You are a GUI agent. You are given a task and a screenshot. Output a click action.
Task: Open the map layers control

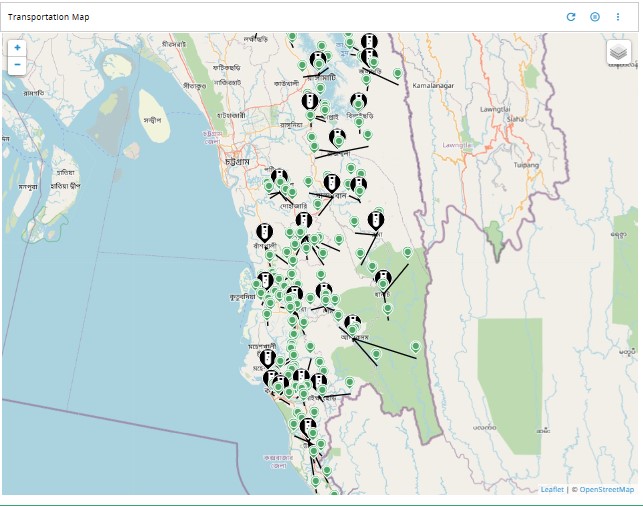pyautogui.click(x=618, y=51)
